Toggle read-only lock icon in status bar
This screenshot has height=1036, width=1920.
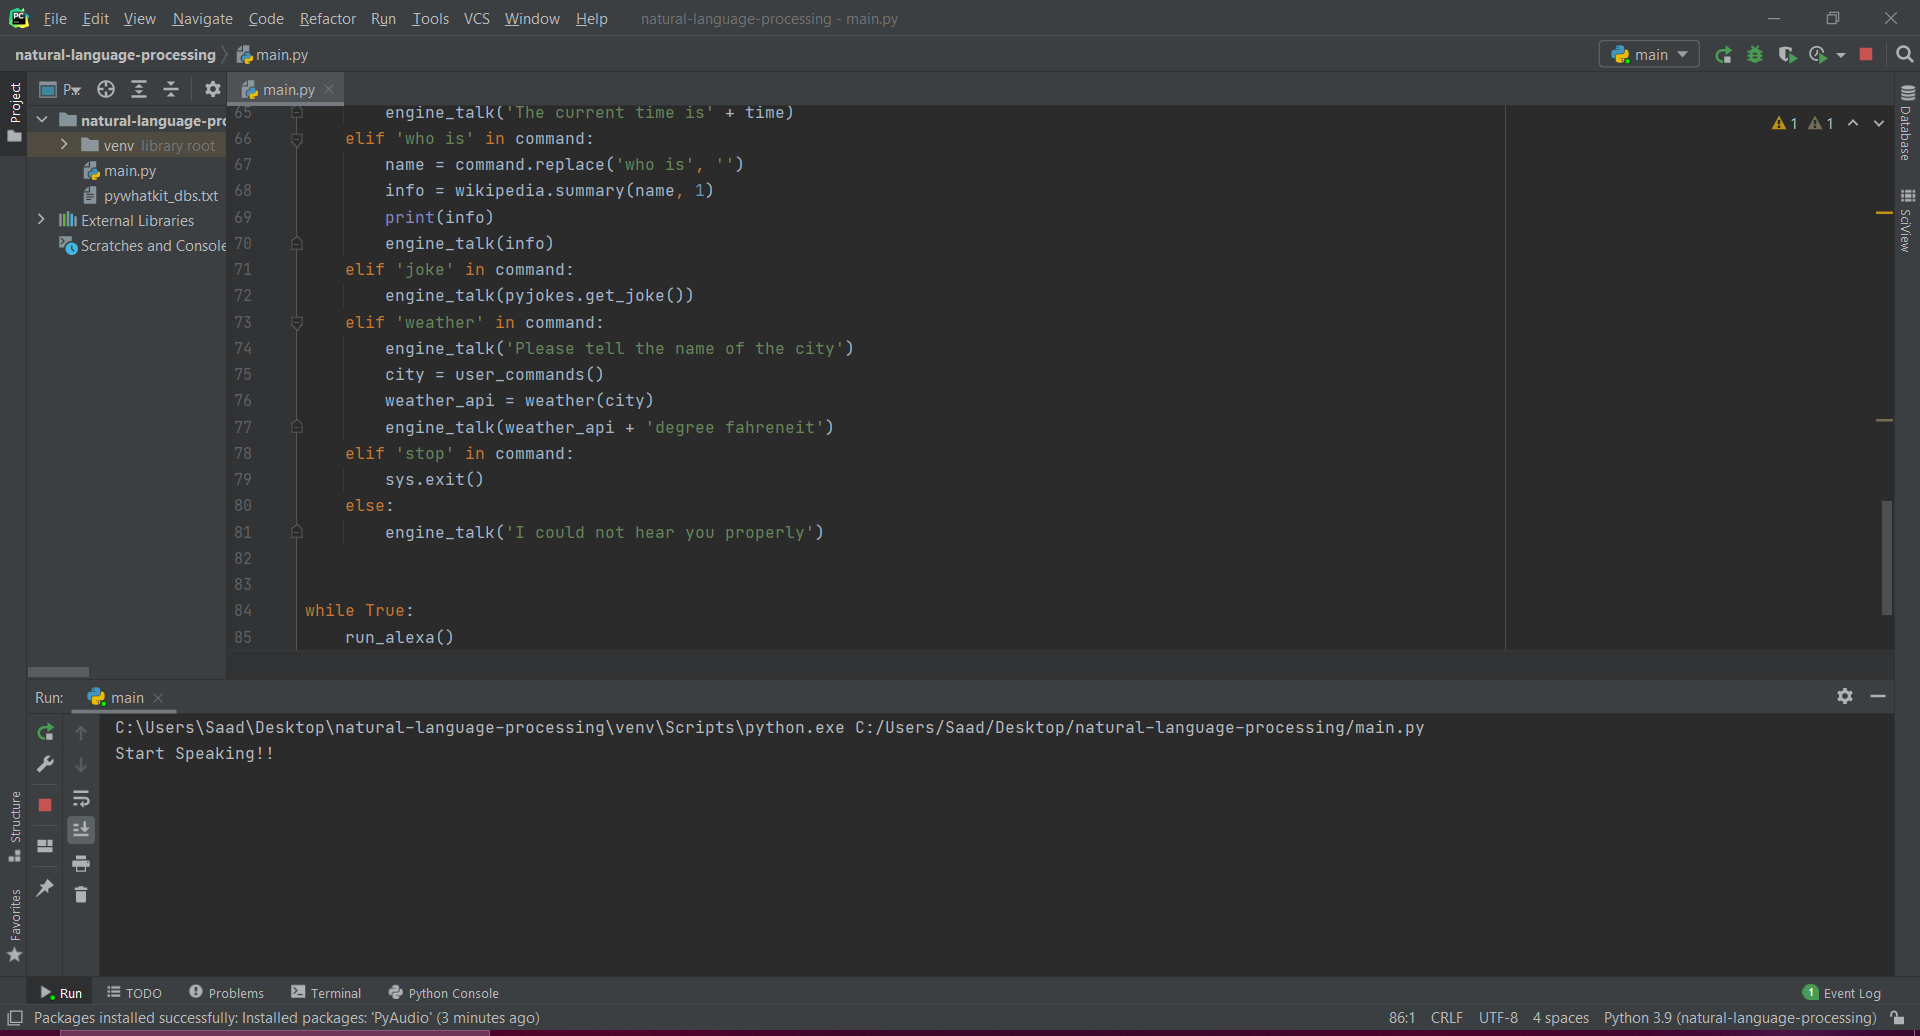coord(1897,1018)
